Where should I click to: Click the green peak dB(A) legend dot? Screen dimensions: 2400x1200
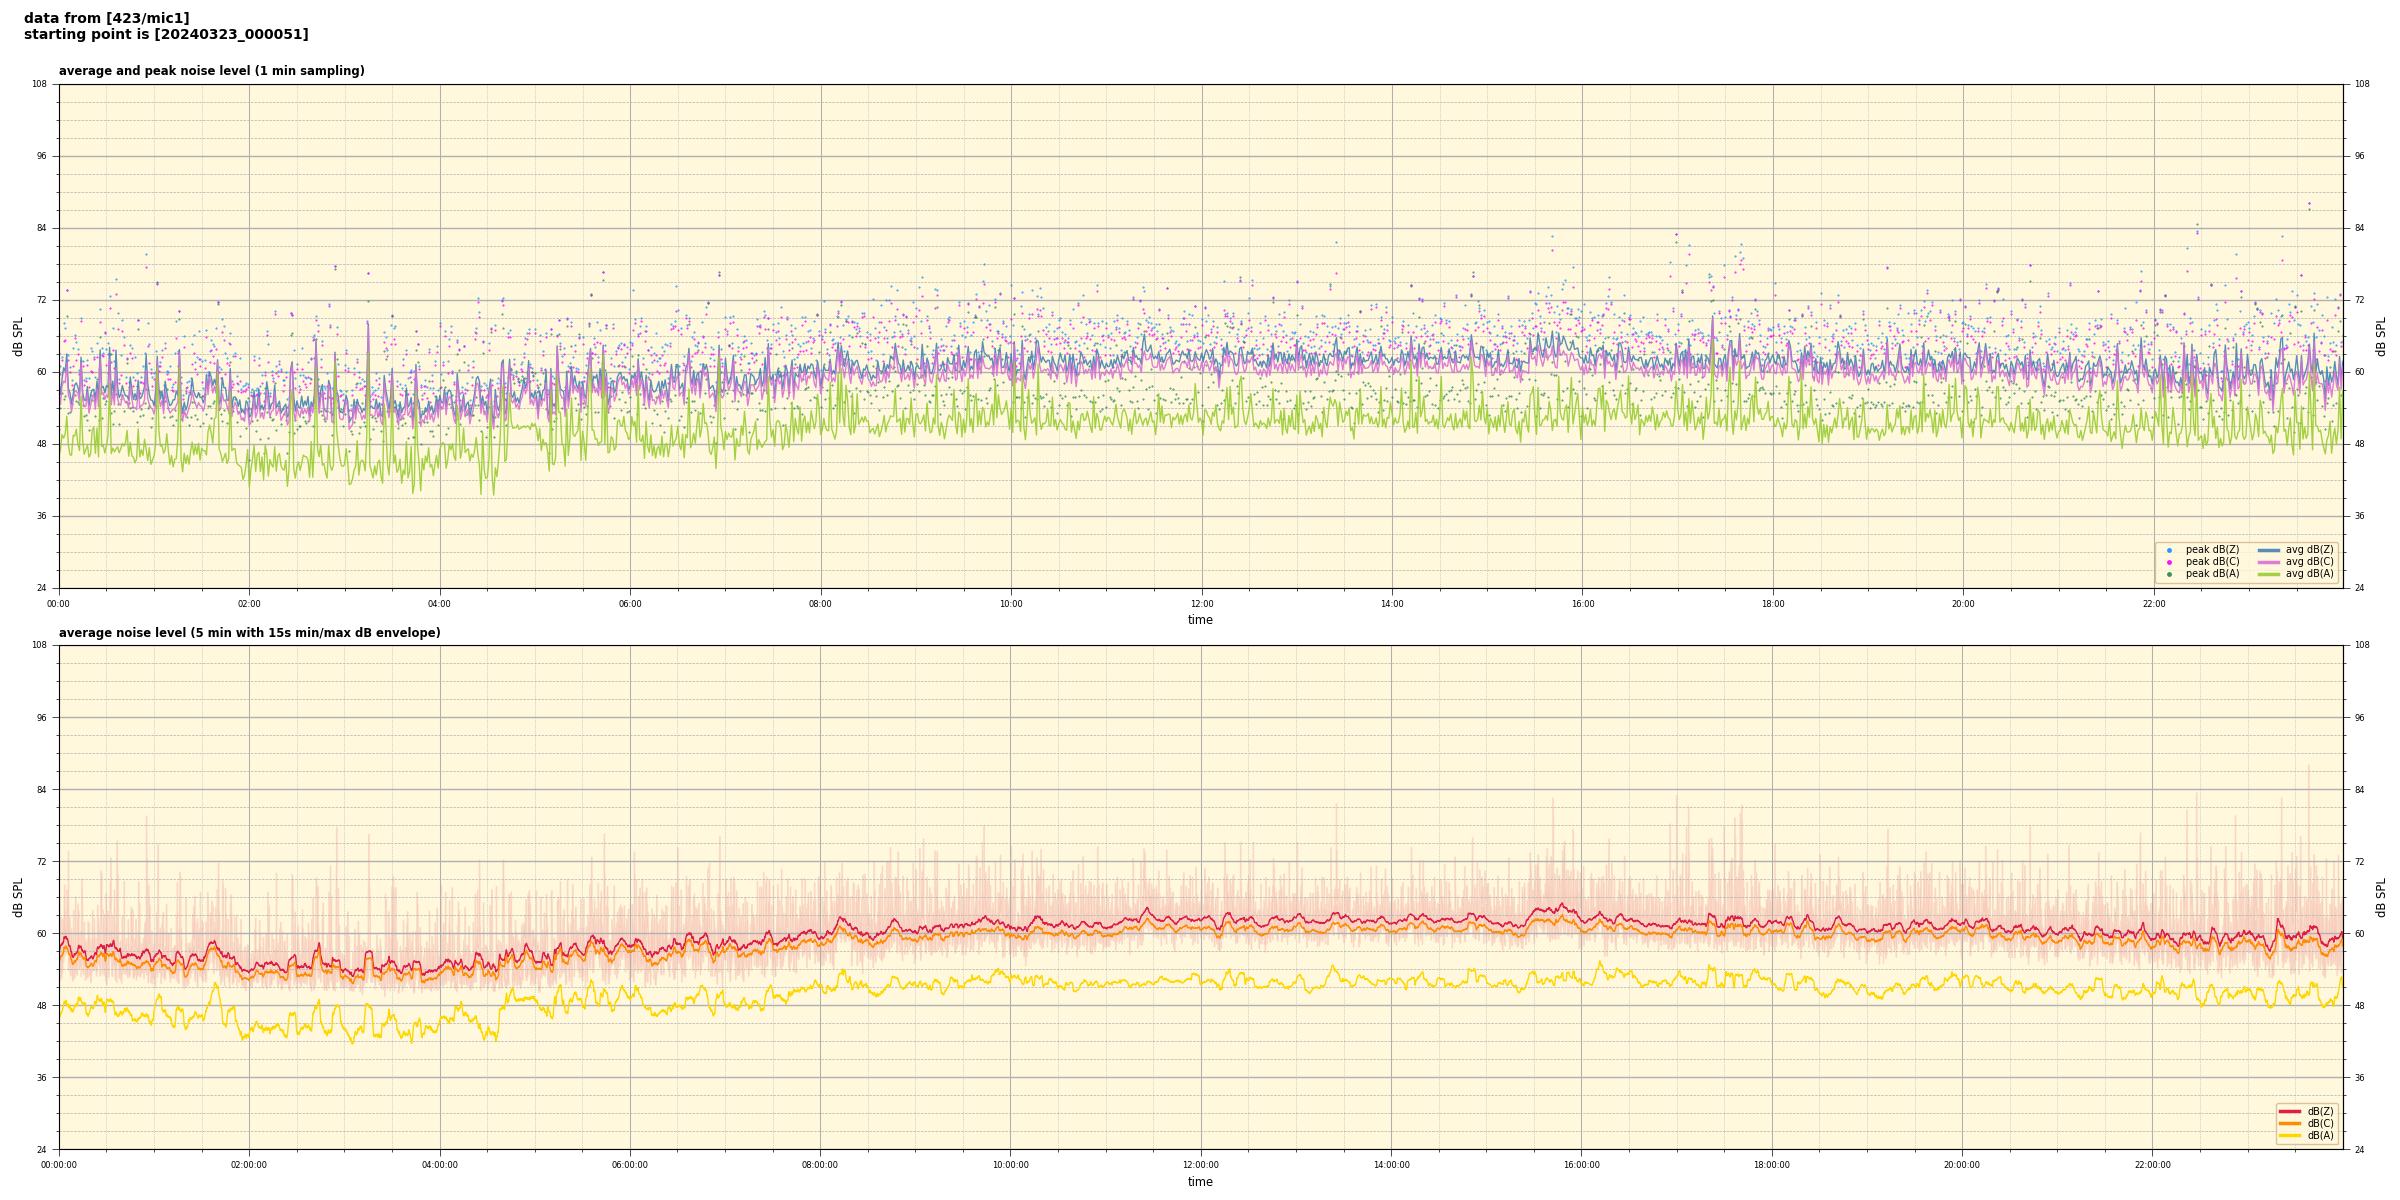(x=2169, y=574)
